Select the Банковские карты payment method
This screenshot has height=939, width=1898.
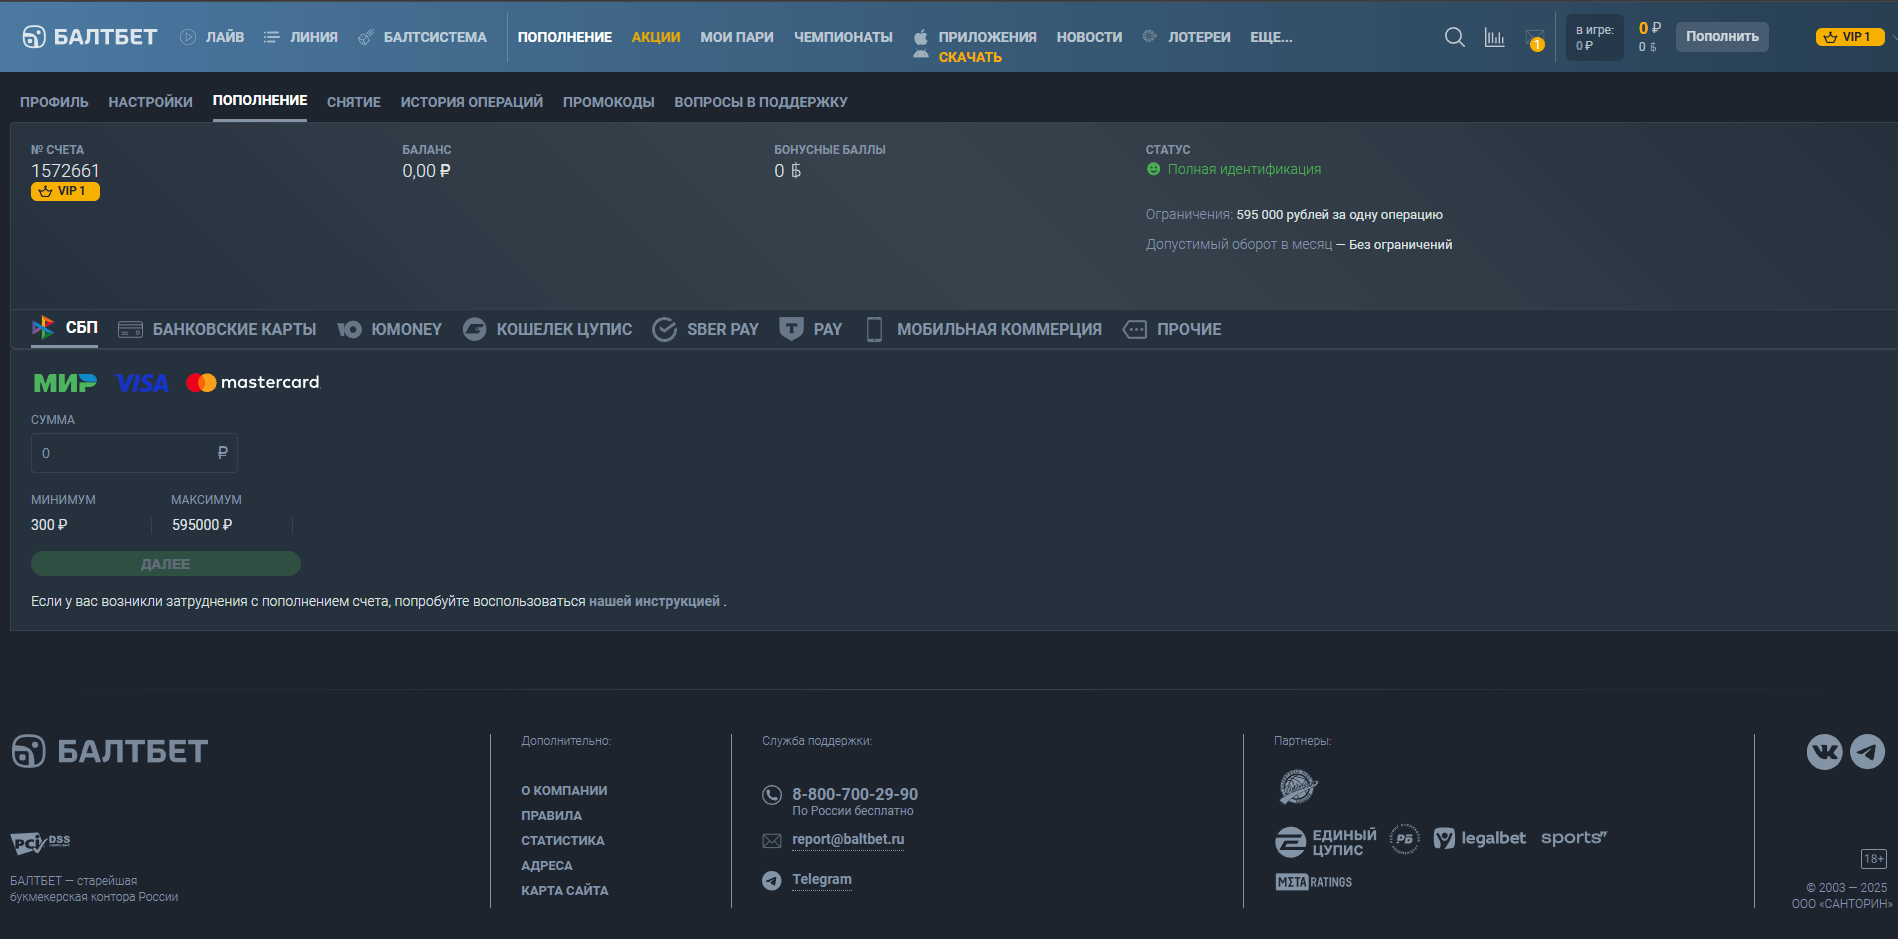[217, 329]
